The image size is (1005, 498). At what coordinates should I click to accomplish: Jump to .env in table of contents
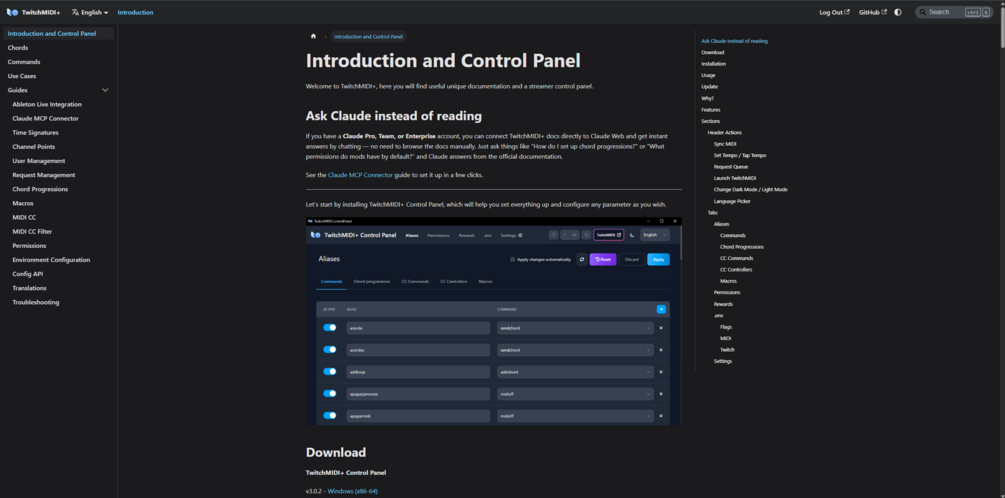[718, 315]
